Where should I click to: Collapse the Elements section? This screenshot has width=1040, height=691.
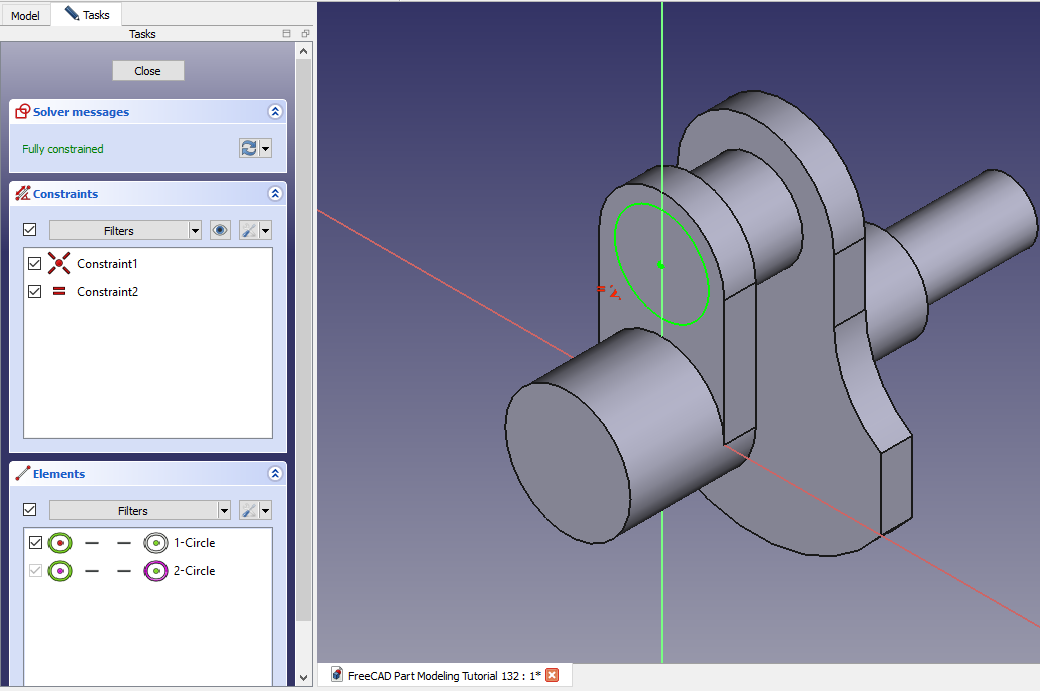point(274,474)
